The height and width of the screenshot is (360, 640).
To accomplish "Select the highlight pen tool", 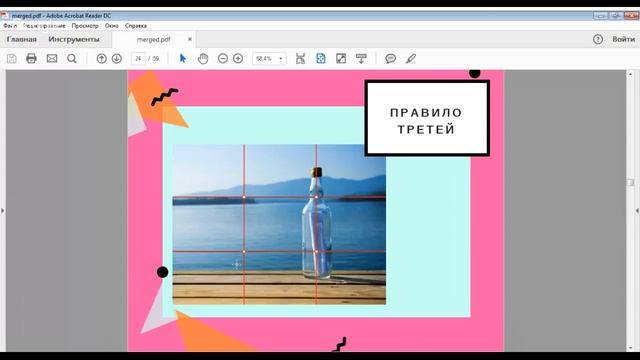I will point(411,59).
